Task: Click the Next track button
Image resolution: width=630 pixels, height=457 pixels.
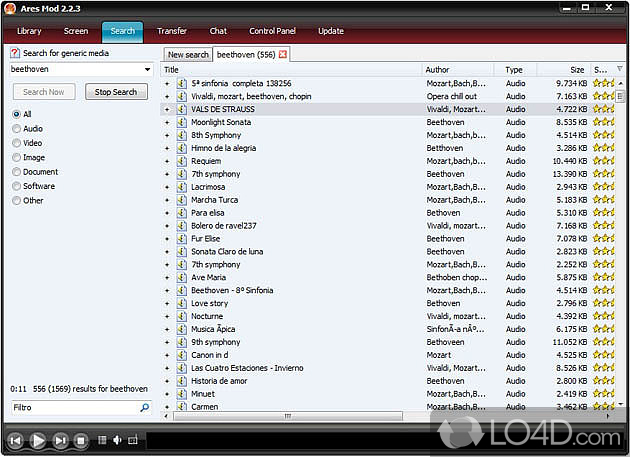Action: pyautogui.click(x=60, y=440)
